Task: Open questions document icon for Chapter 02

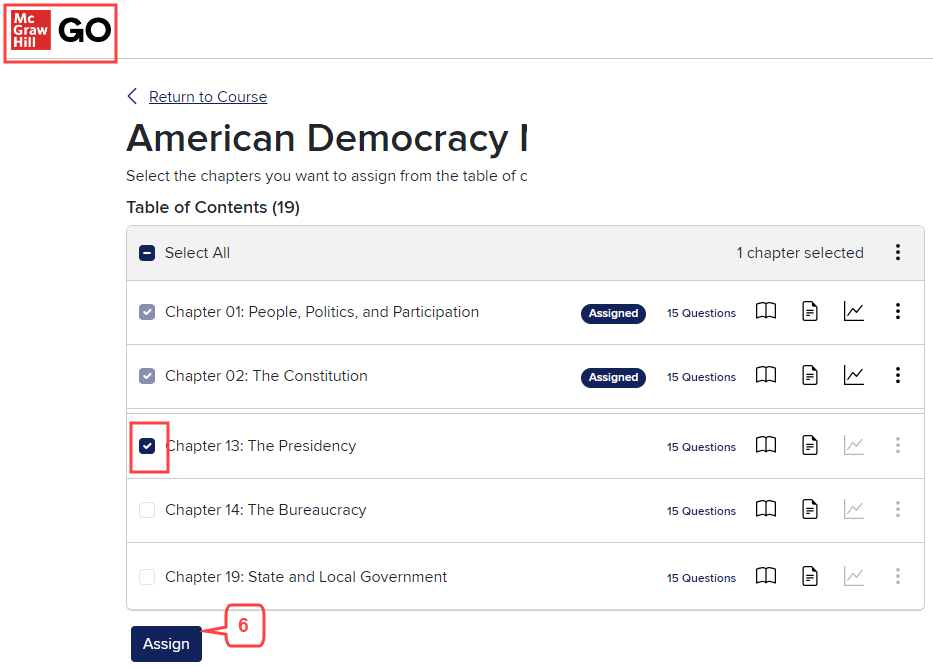Action: pyautogui.click(x=810, y=375)
